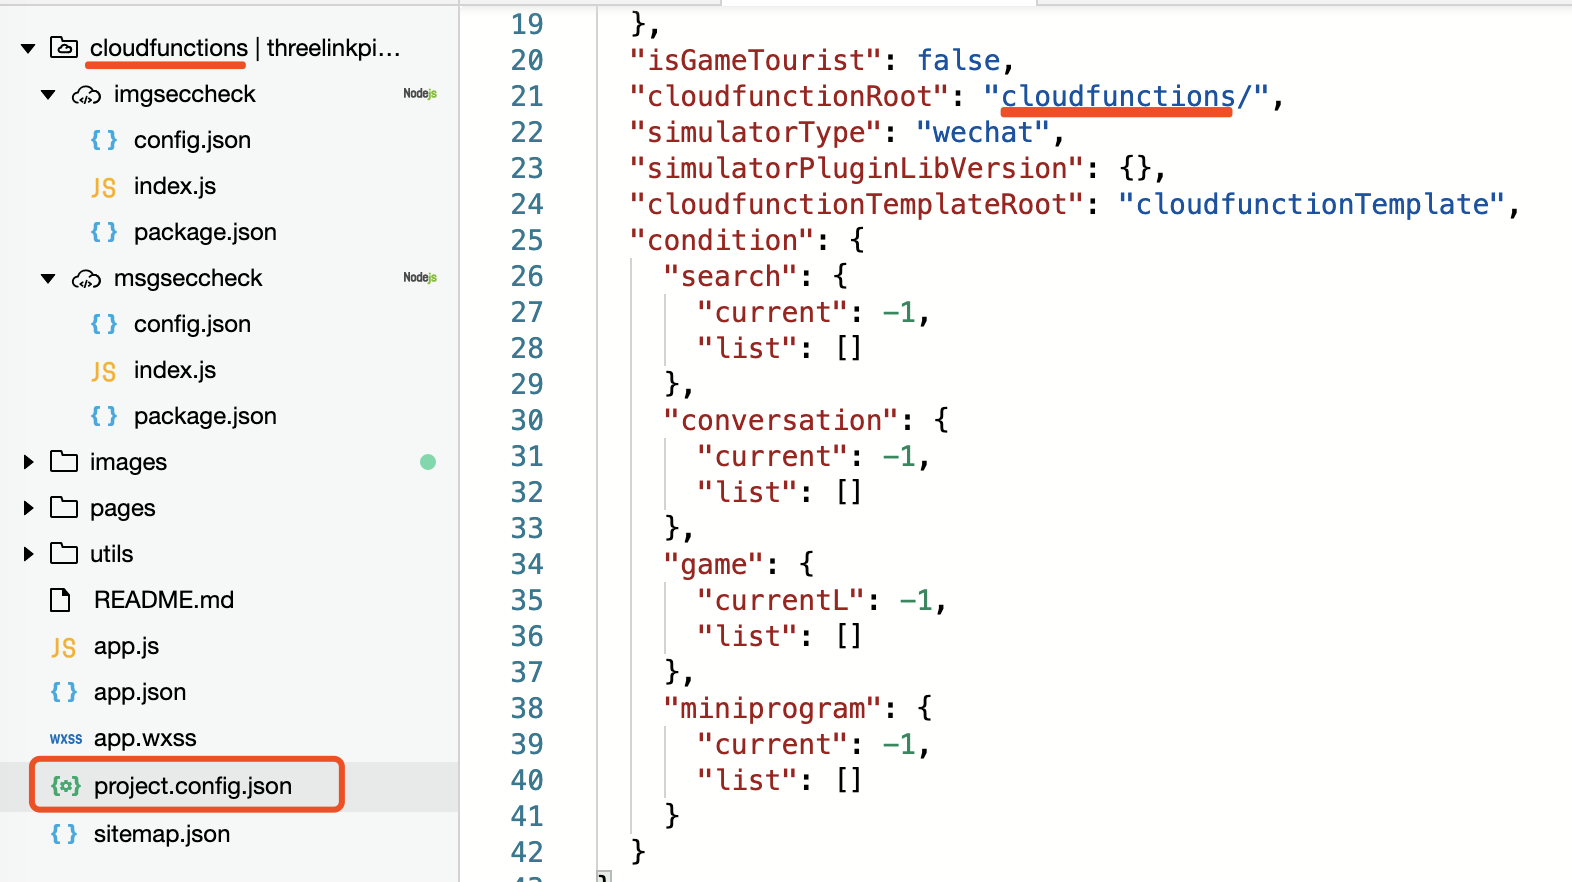Collapse the cloudfunctions root folder arrow

(28, 48)
